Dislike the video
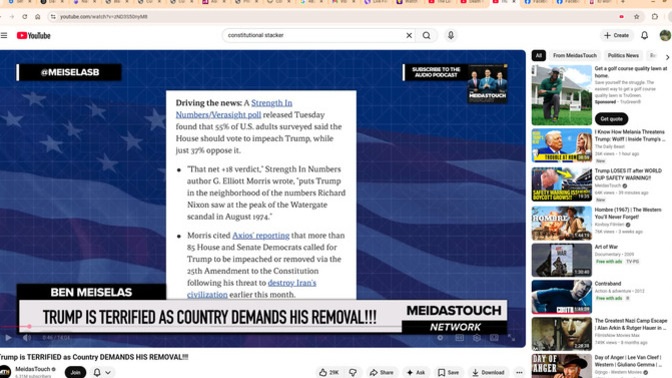The width and height of the screenshot is (672, 378). 353,372
